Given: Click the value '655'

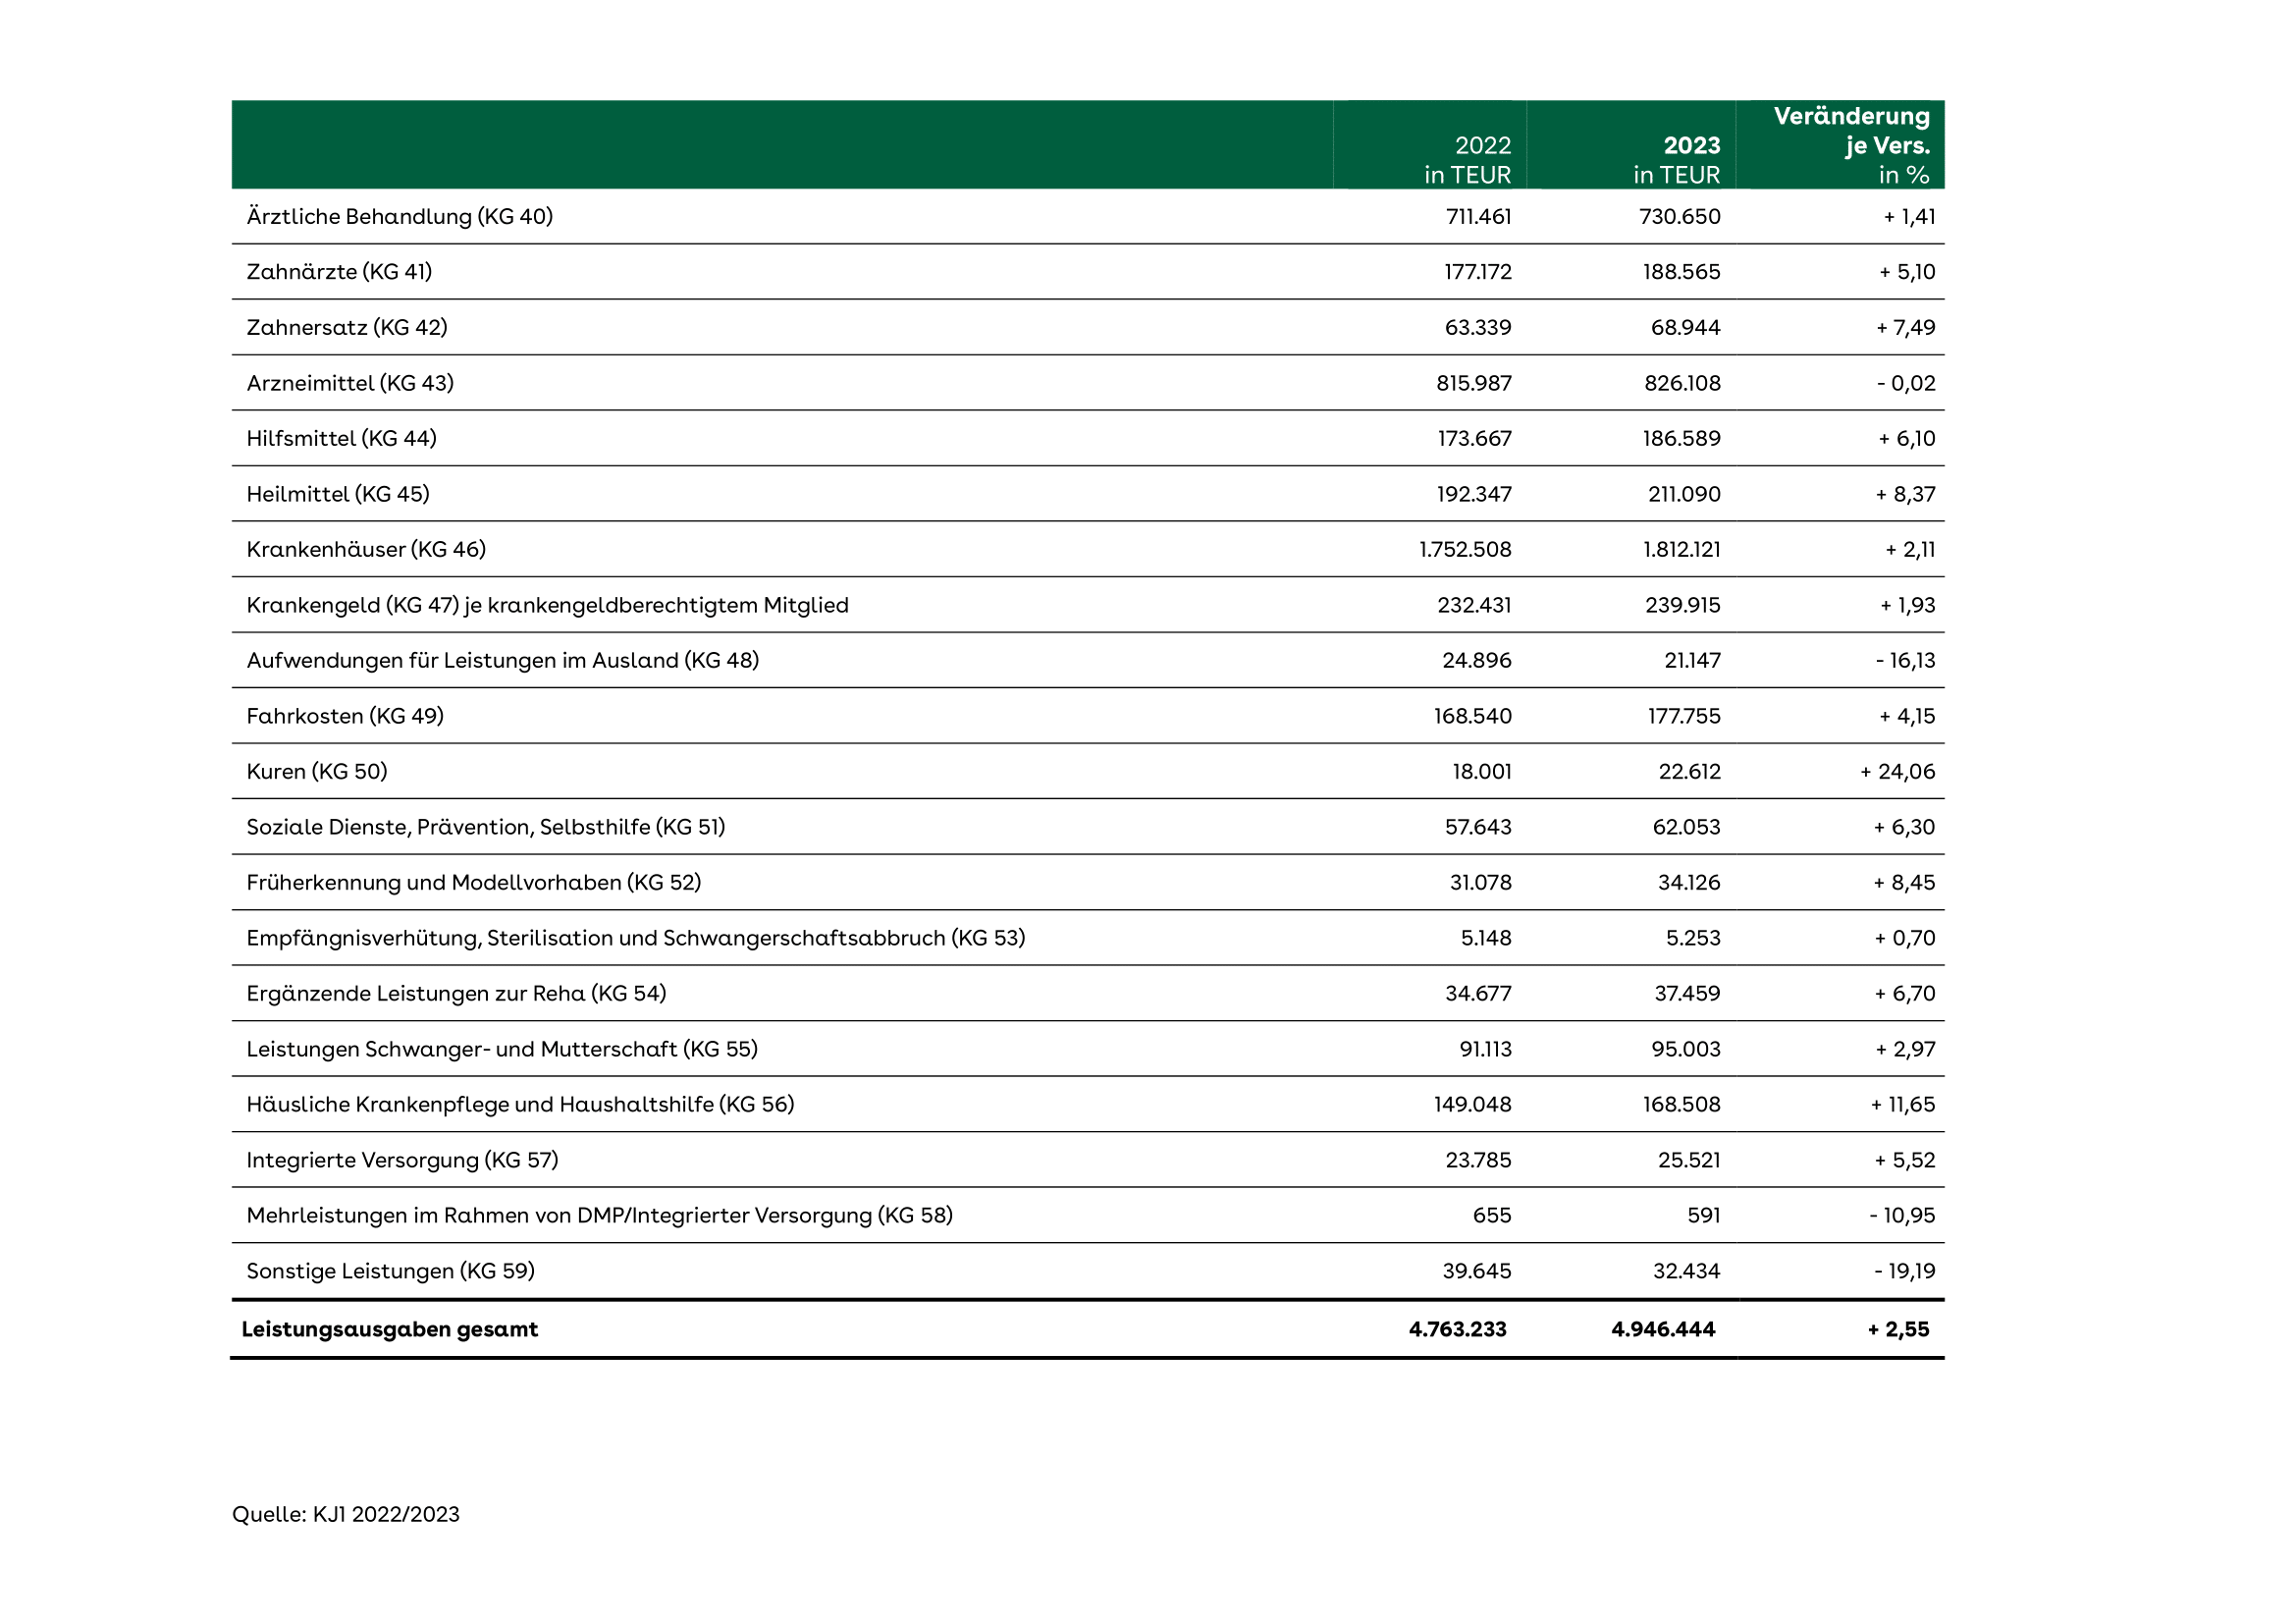Looking at the screenshot, I should coord(1492,1215).
